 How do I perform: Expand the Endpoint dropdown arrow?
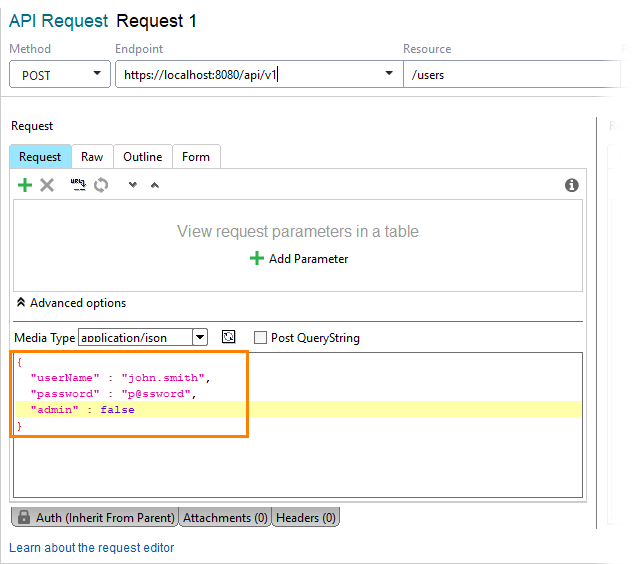(389, 73)
